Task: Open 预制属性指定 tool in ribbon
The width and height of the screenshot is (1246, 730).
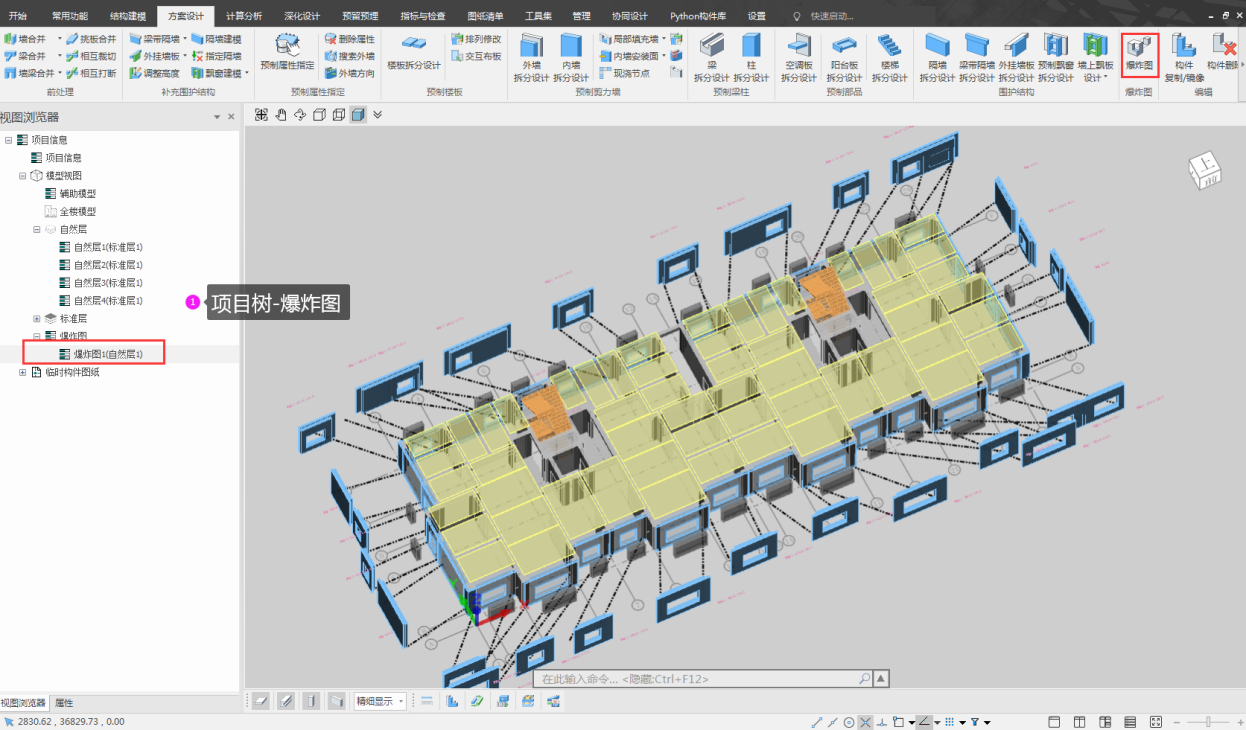Action: (x=287, y=52)
